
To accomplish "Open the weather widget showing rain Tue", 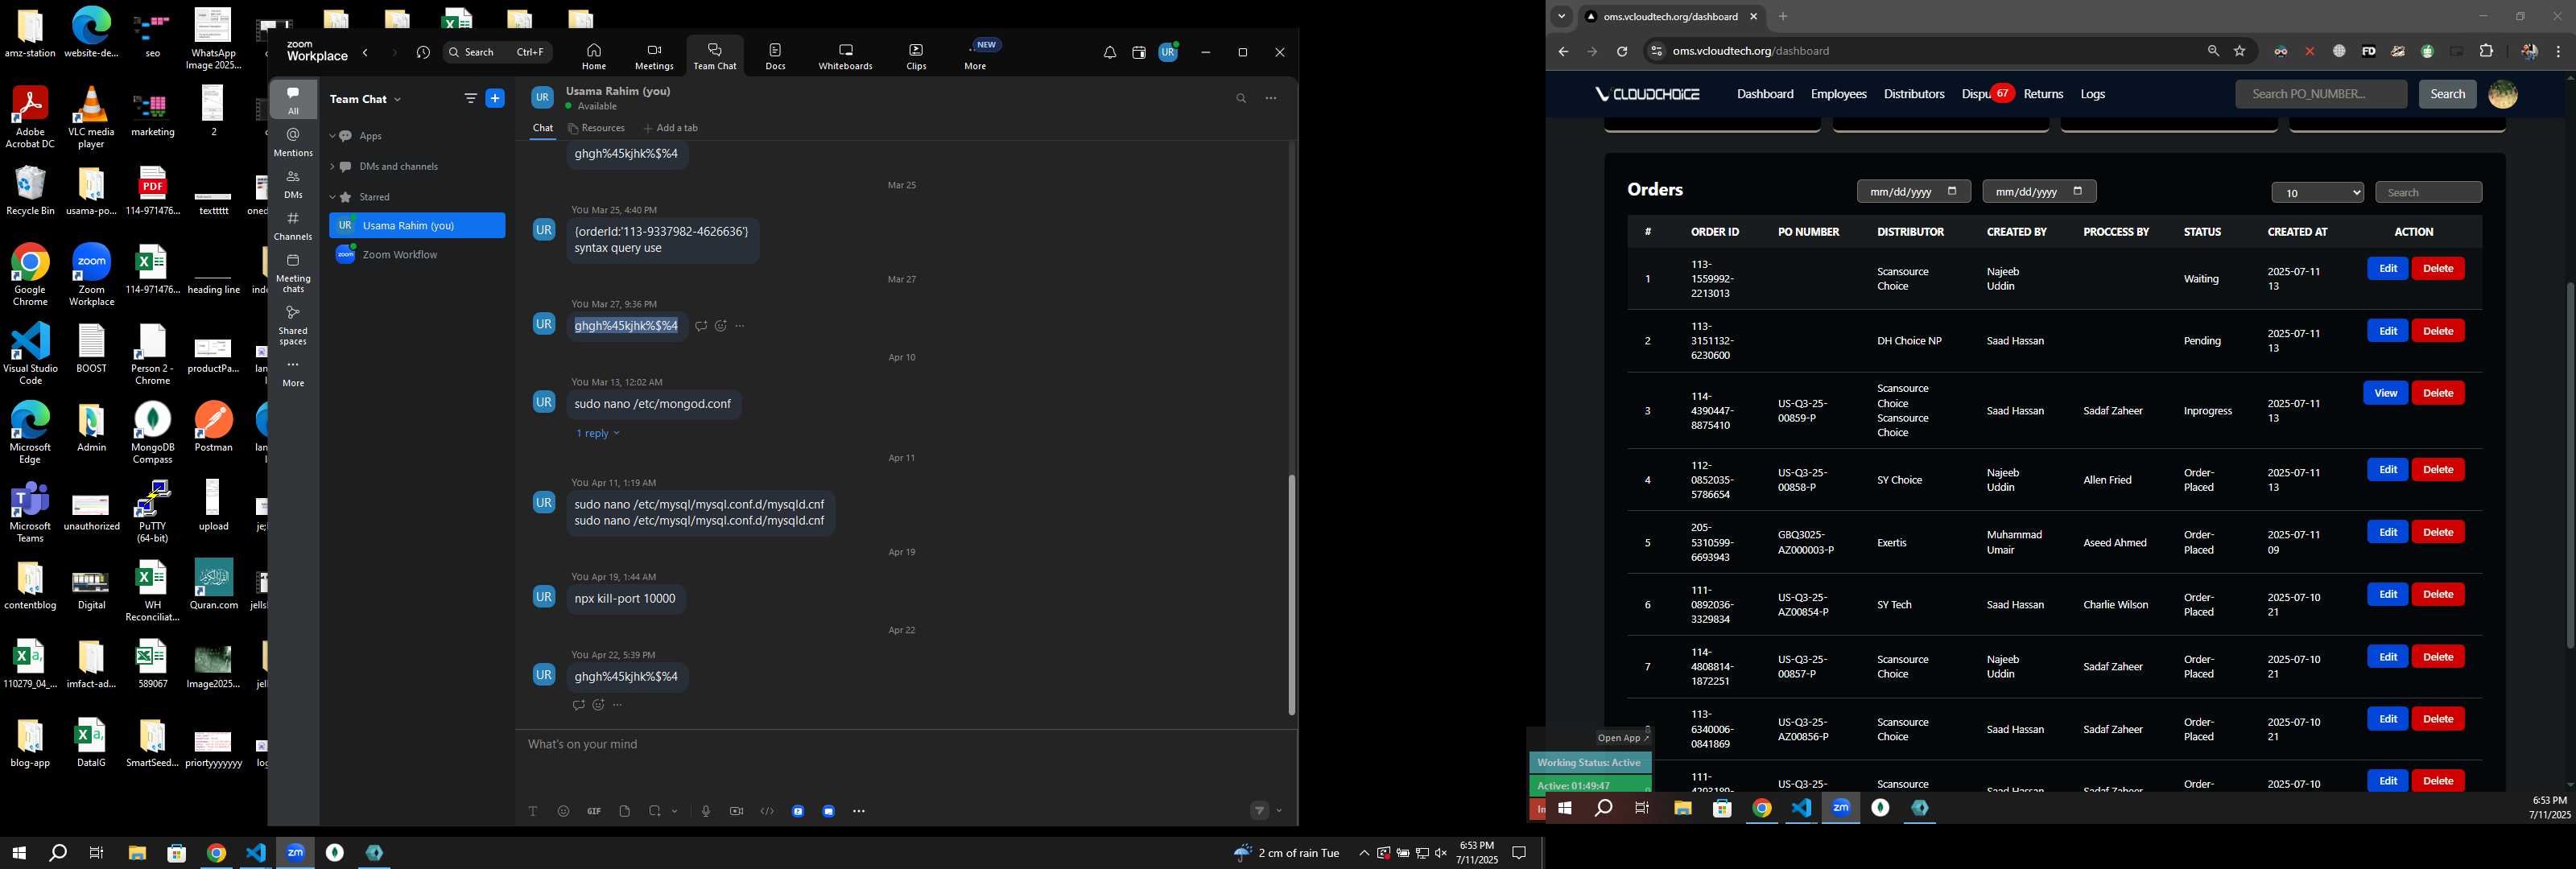I will [x=1286, y=853].
